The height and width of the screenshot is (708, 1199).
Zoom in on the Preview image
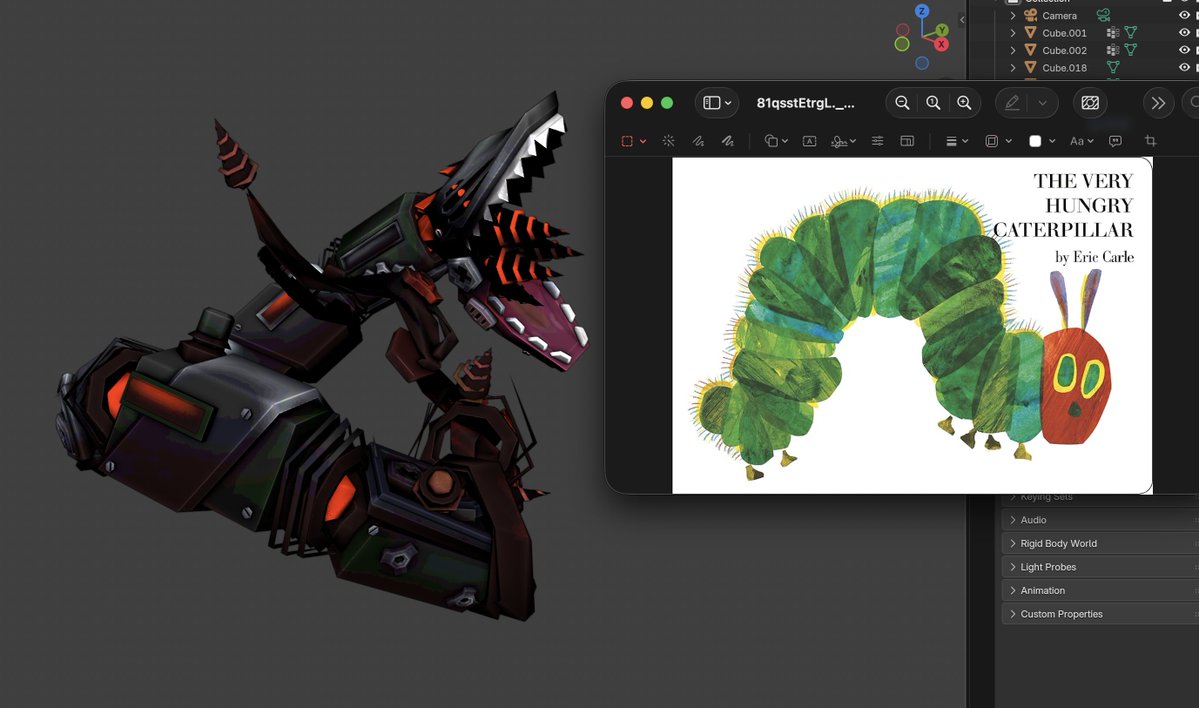point(964,102)
